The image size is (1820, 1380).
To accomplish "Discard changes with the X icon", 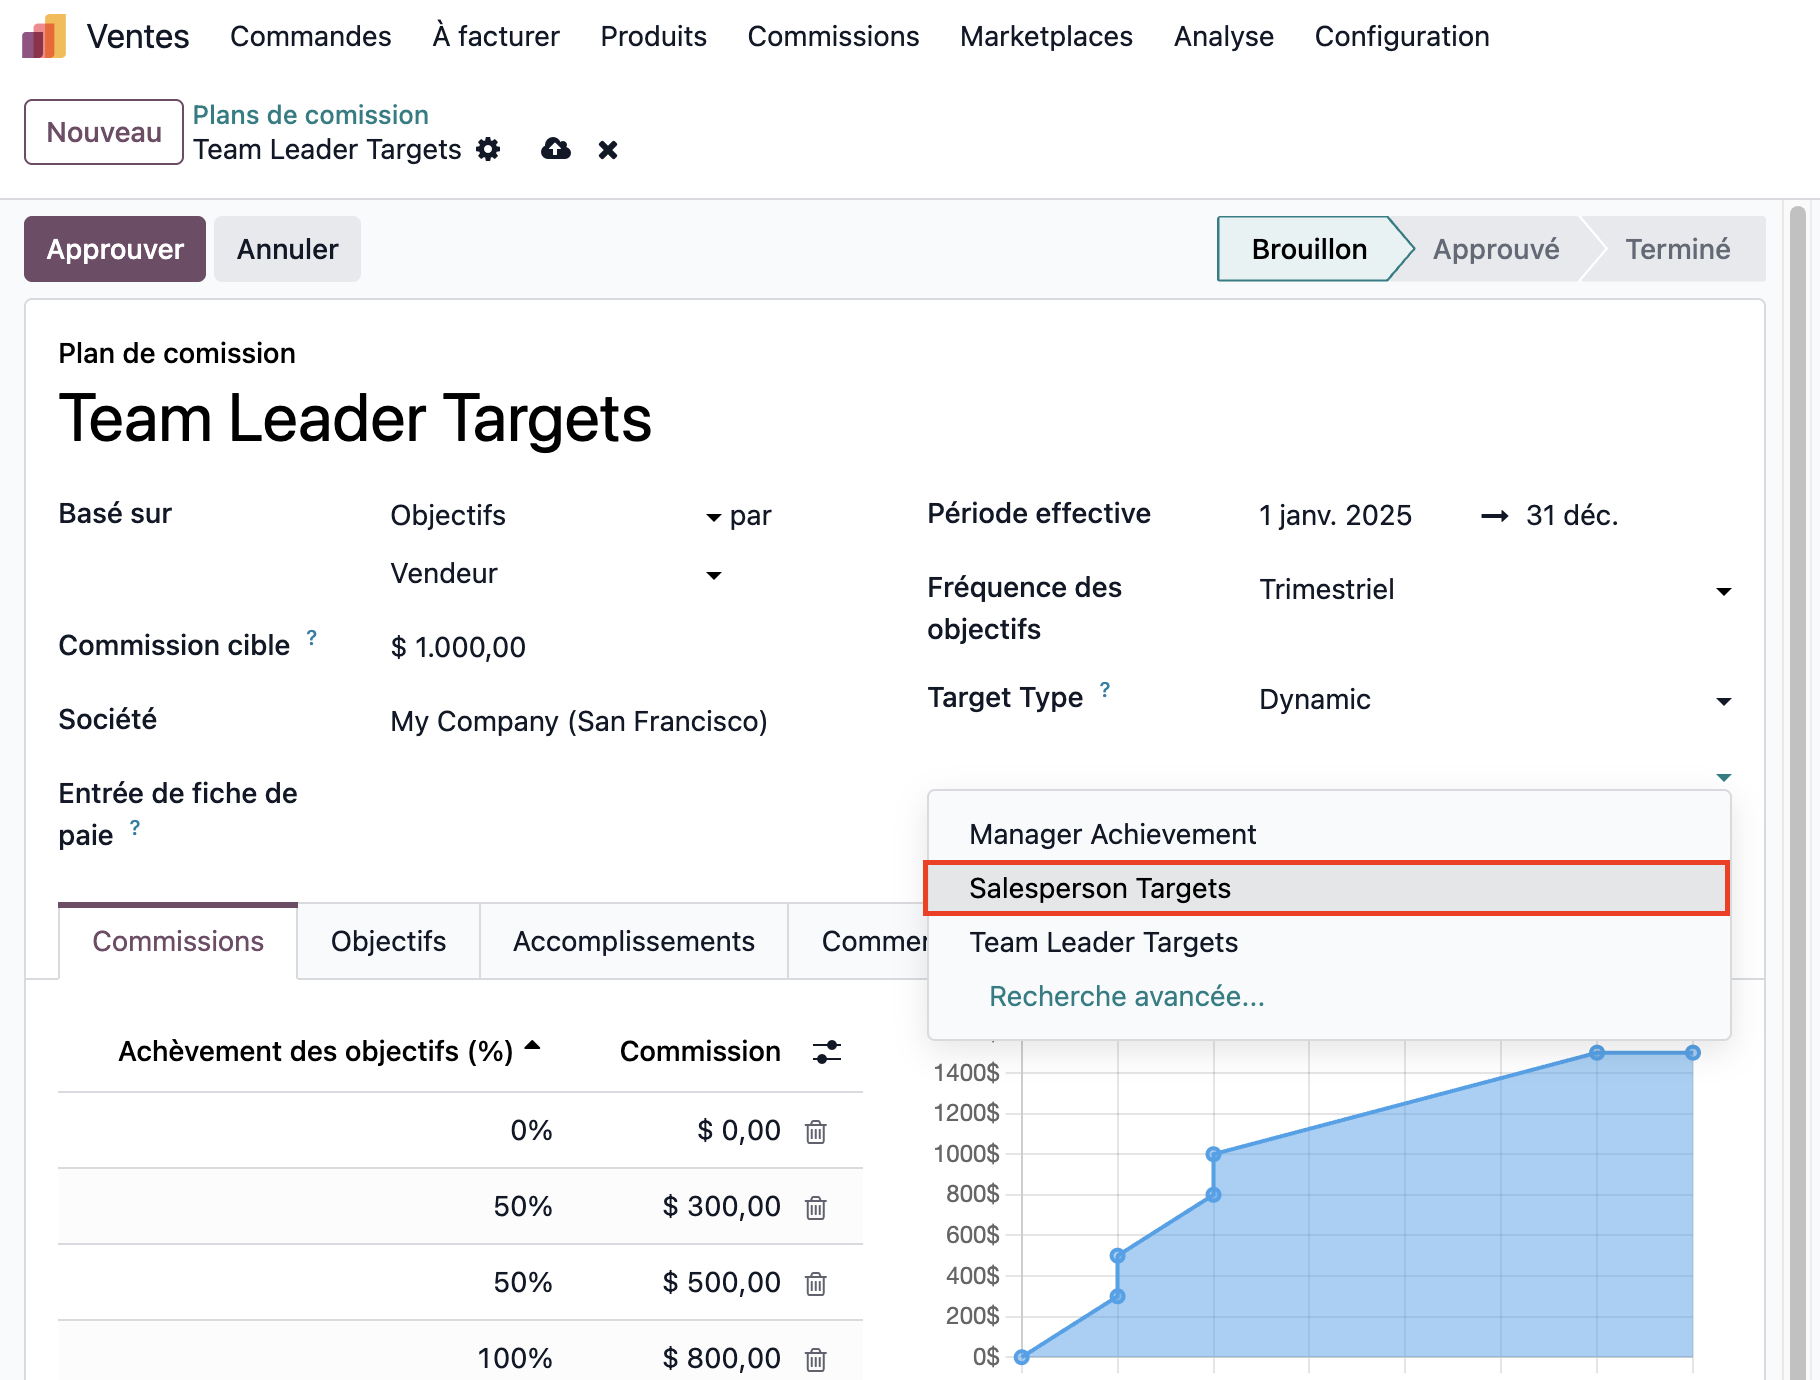I will [608, 150].
